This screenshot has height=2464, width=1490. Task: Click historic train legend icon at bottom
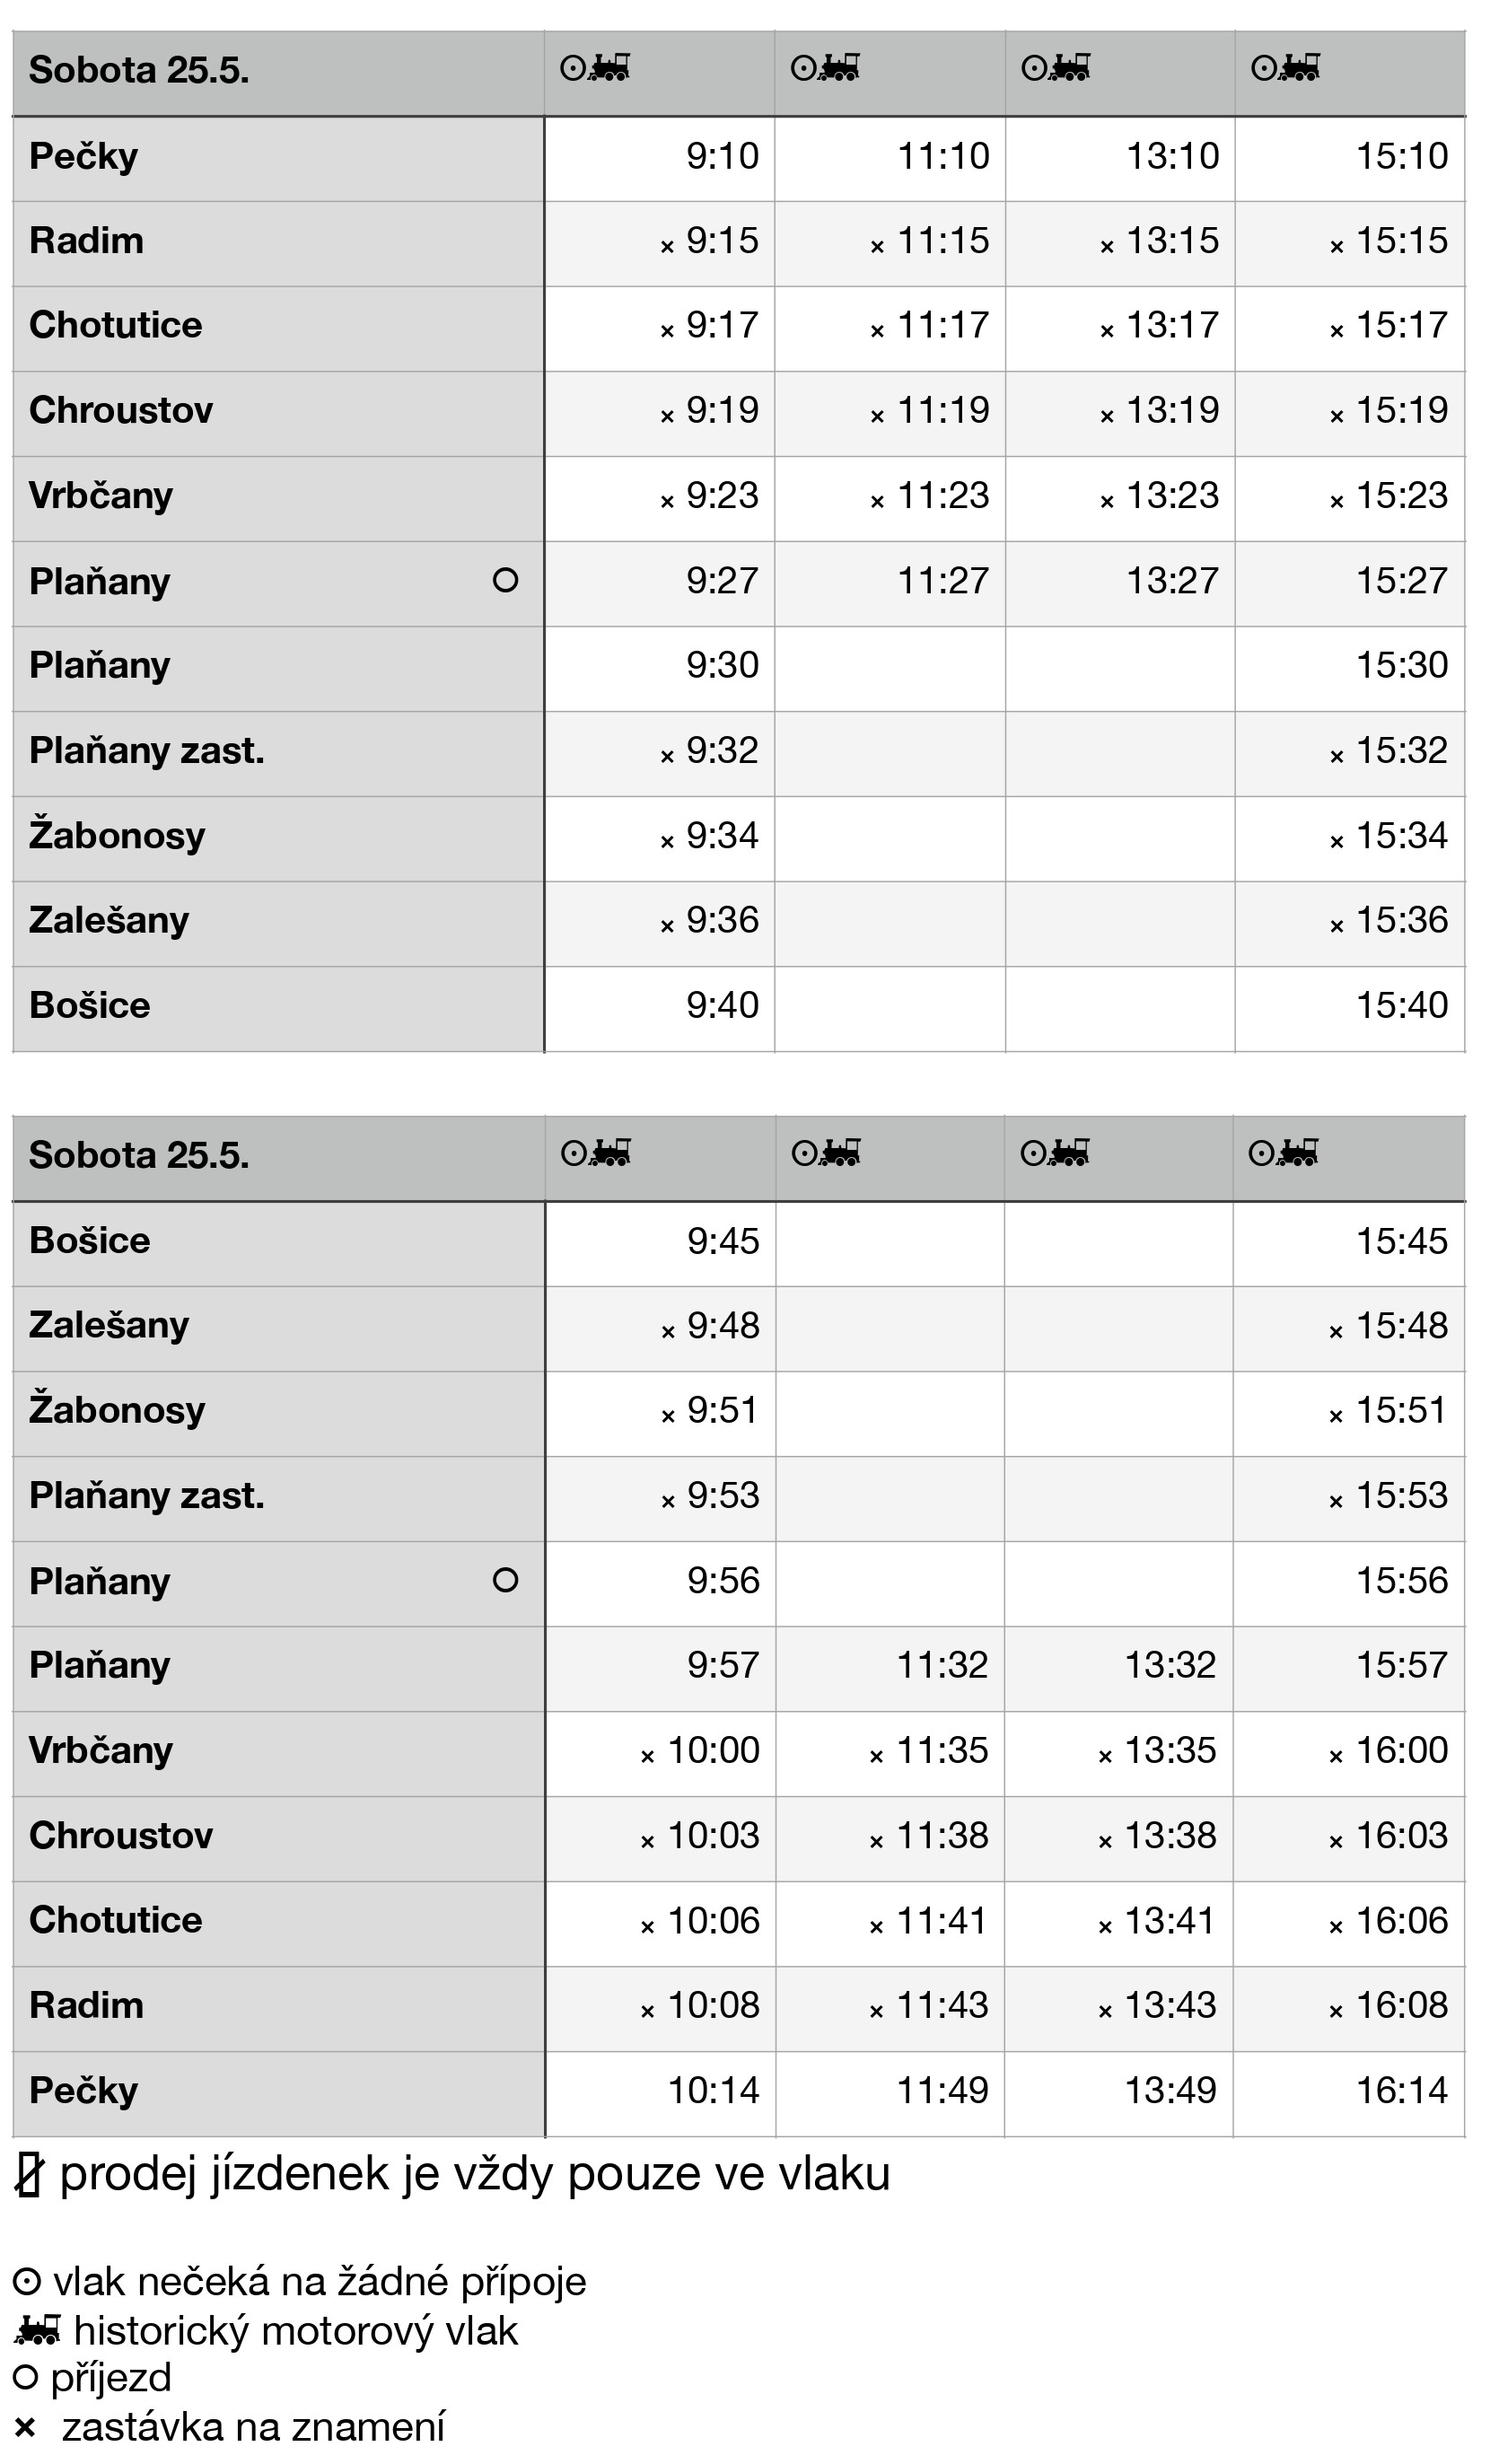38,2331
